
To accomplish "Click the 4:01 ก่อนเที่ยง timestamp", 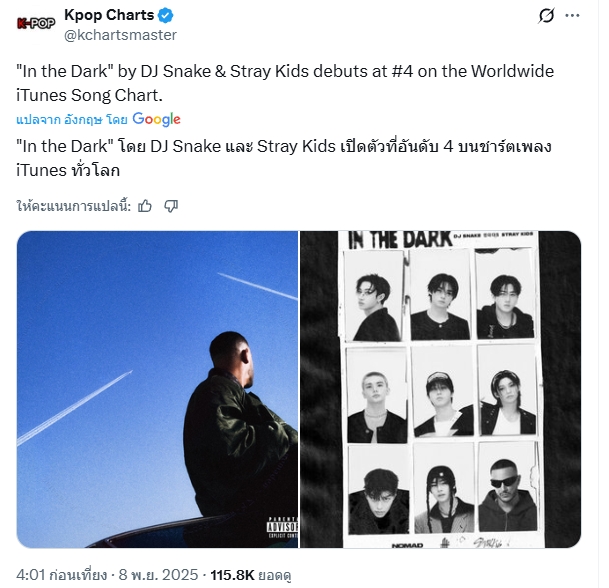I will click(61, 575).
